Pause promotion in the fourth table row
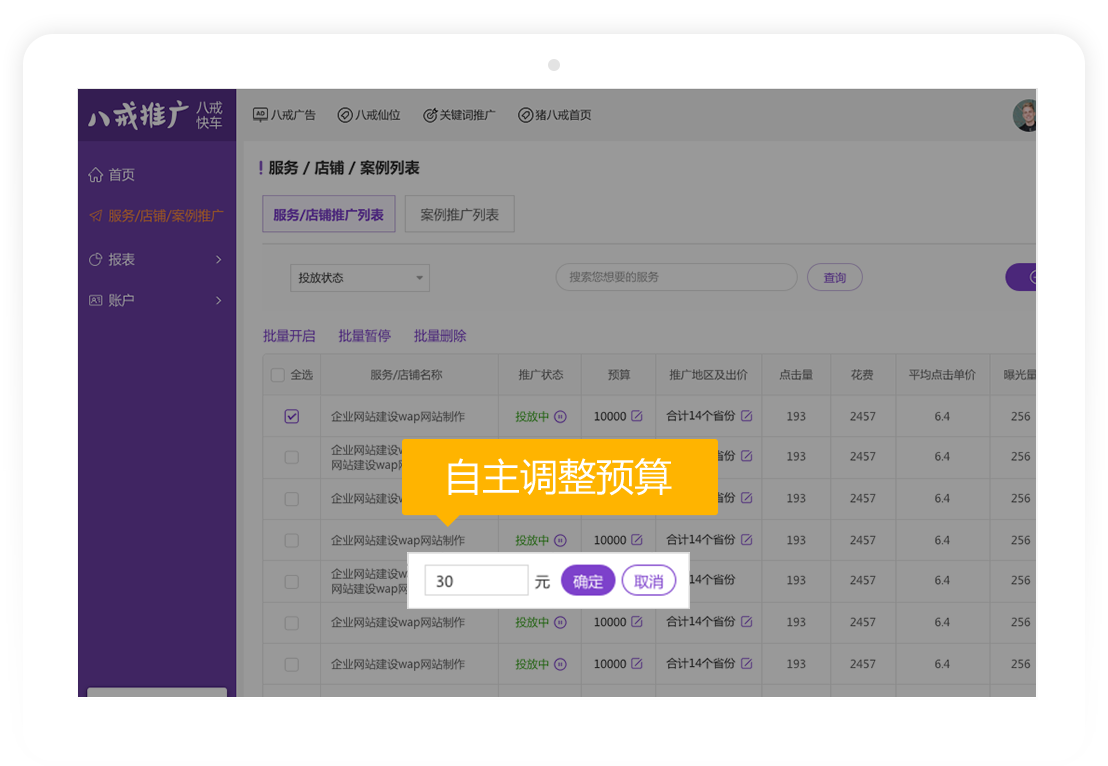 point(560,541)
